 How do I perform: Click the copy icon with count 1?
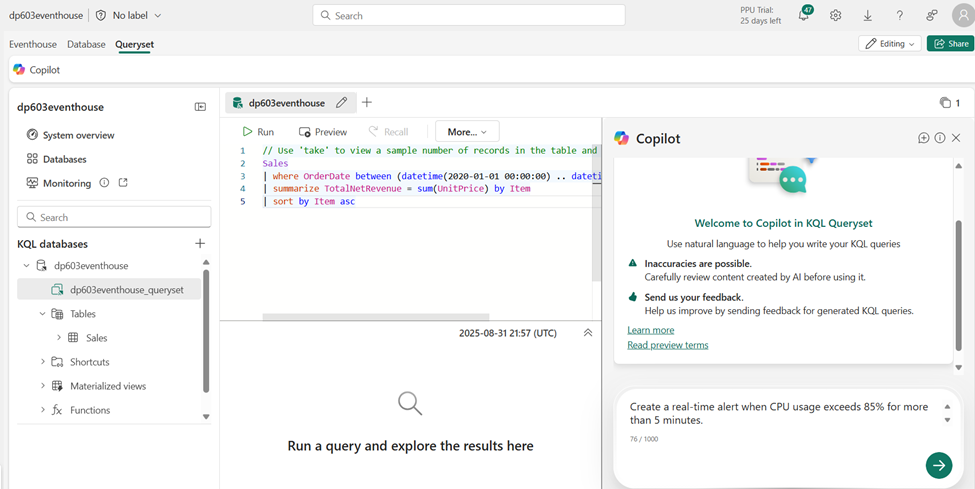point(950,103)
